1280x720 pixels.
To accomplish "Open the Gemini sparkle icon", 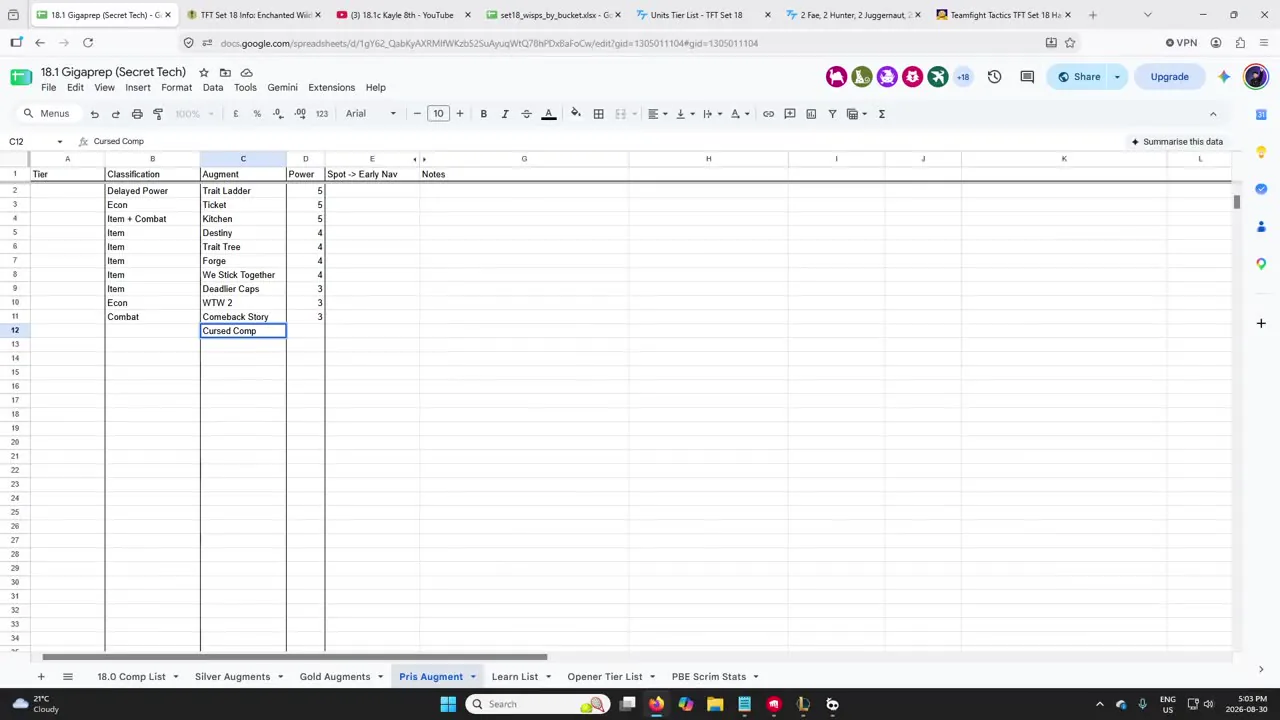I will coord(1224,77).
